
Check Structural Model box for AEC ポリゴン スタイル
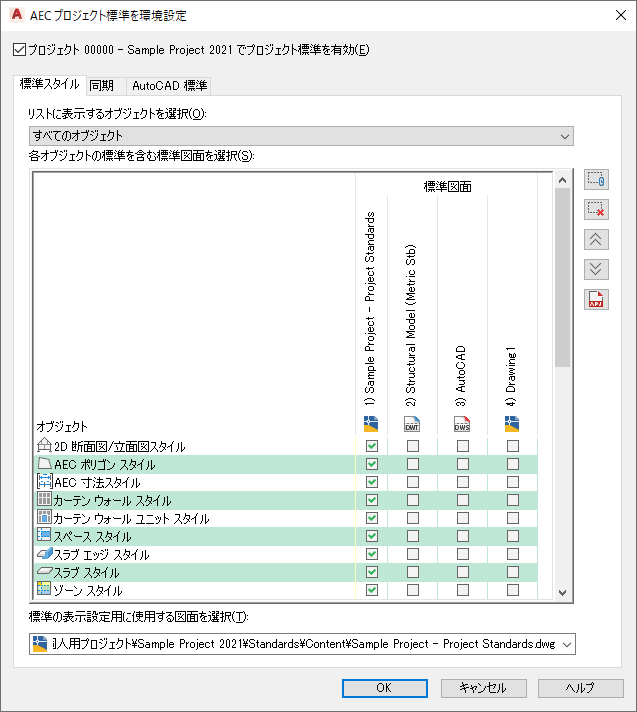(412, 465)
